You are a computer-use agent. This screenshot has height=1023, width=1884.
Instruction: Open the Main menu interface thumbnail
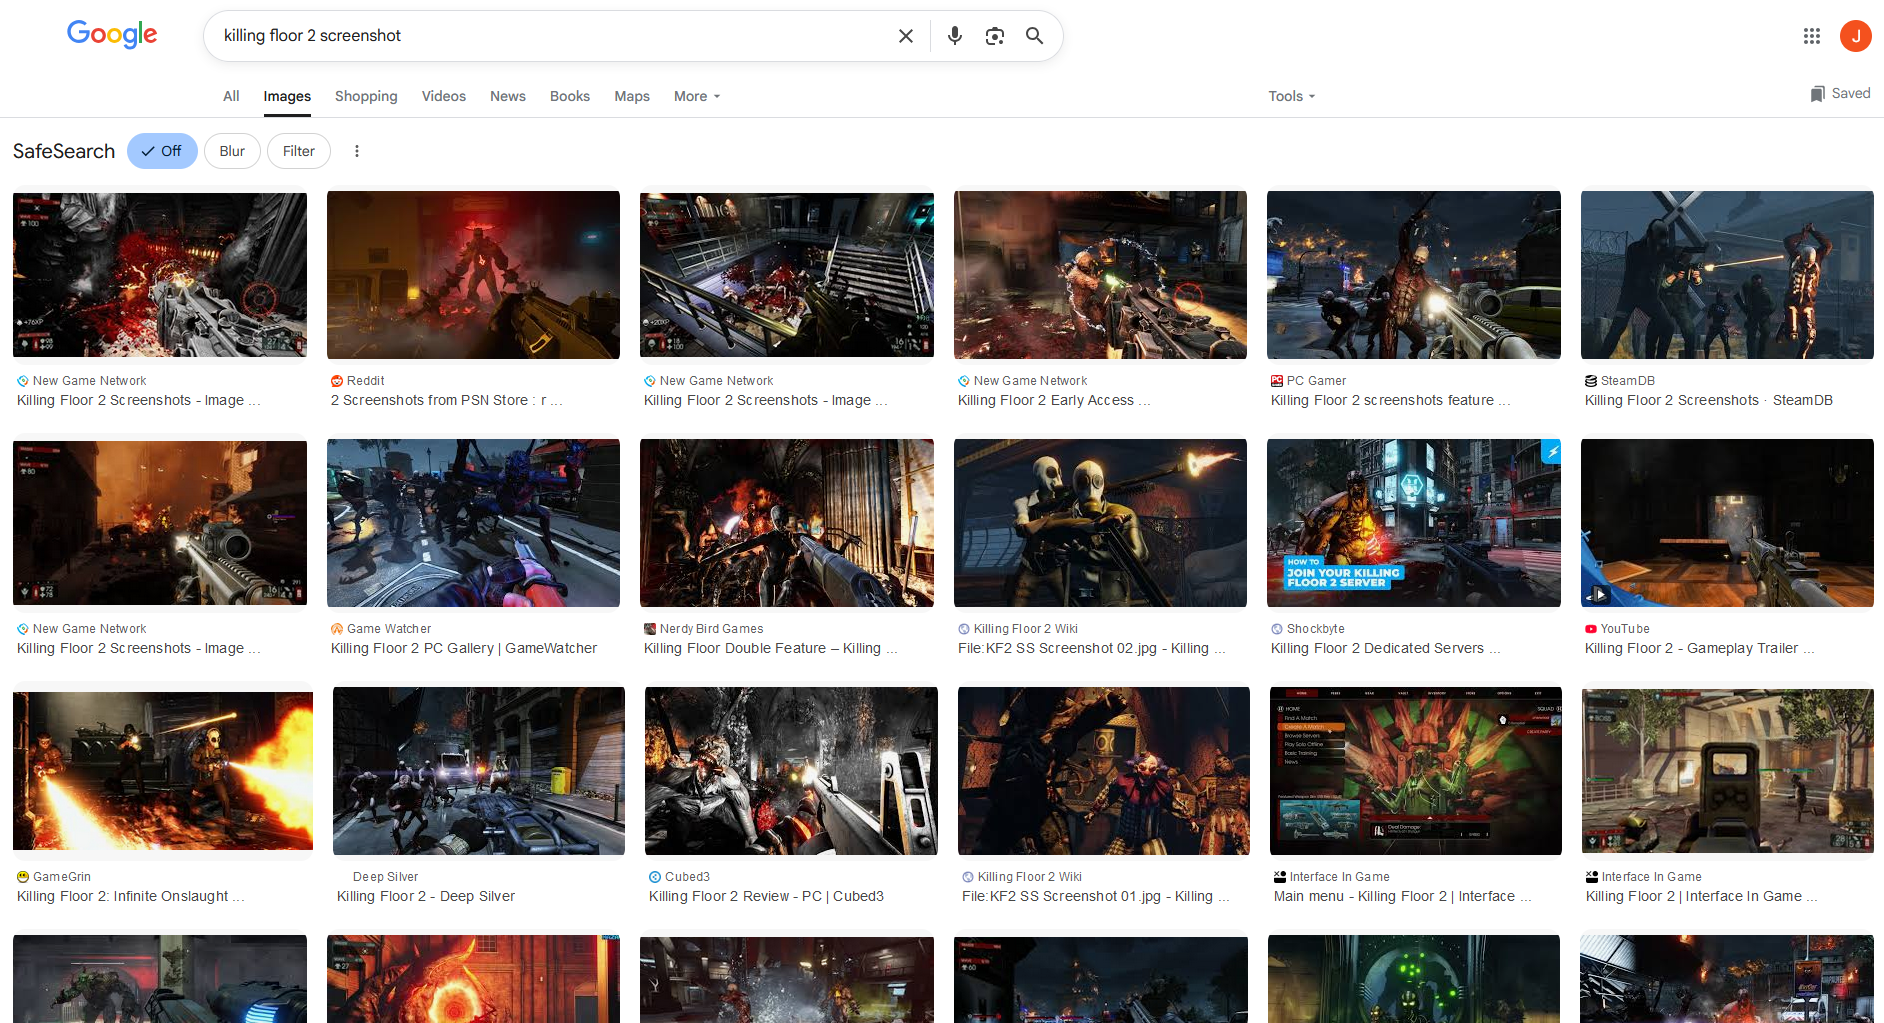click(x=1416, y=771)
